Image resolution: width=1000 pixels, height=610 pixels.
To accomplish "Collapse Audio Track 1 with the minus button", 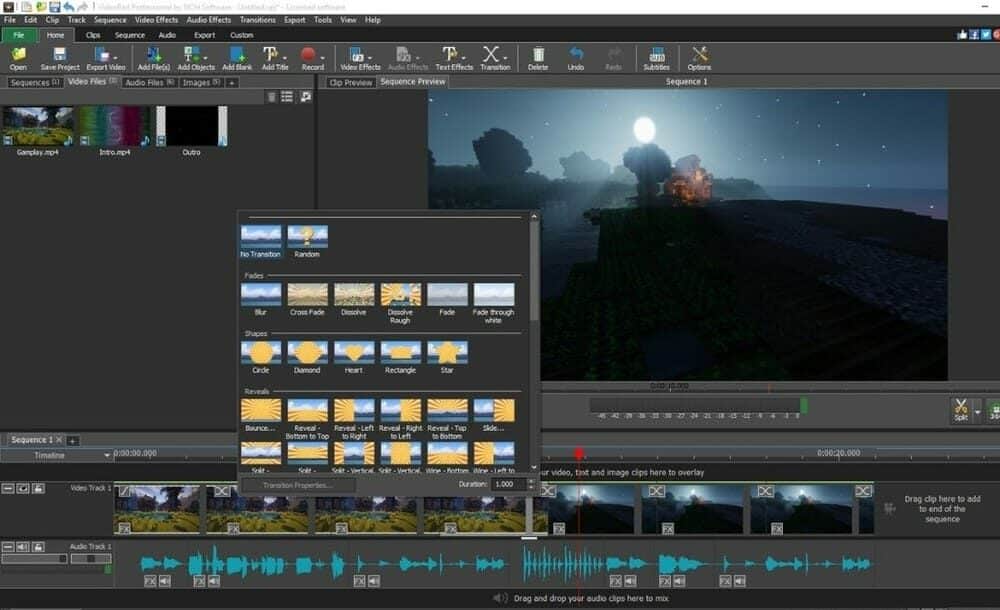I will pos(8,547).
